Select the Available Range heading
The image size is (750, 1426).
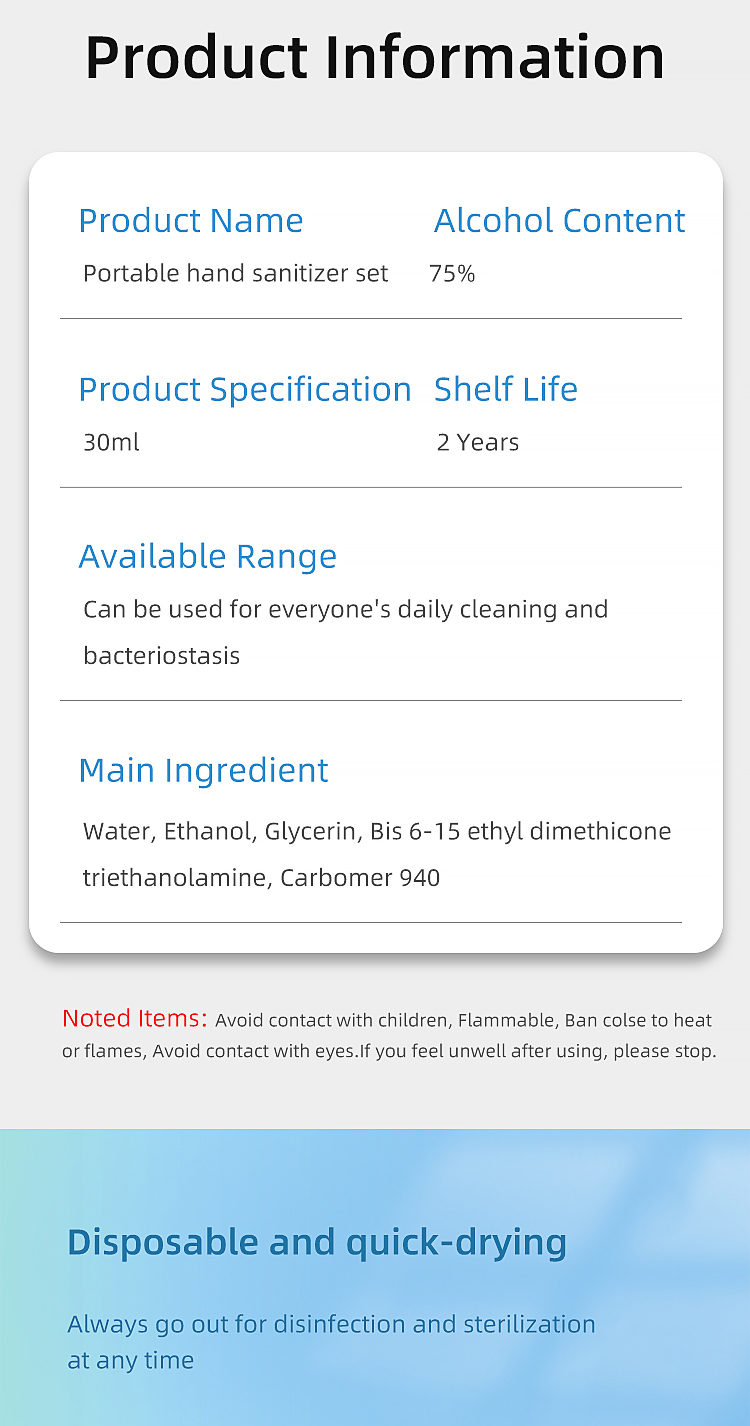point(208,556)
